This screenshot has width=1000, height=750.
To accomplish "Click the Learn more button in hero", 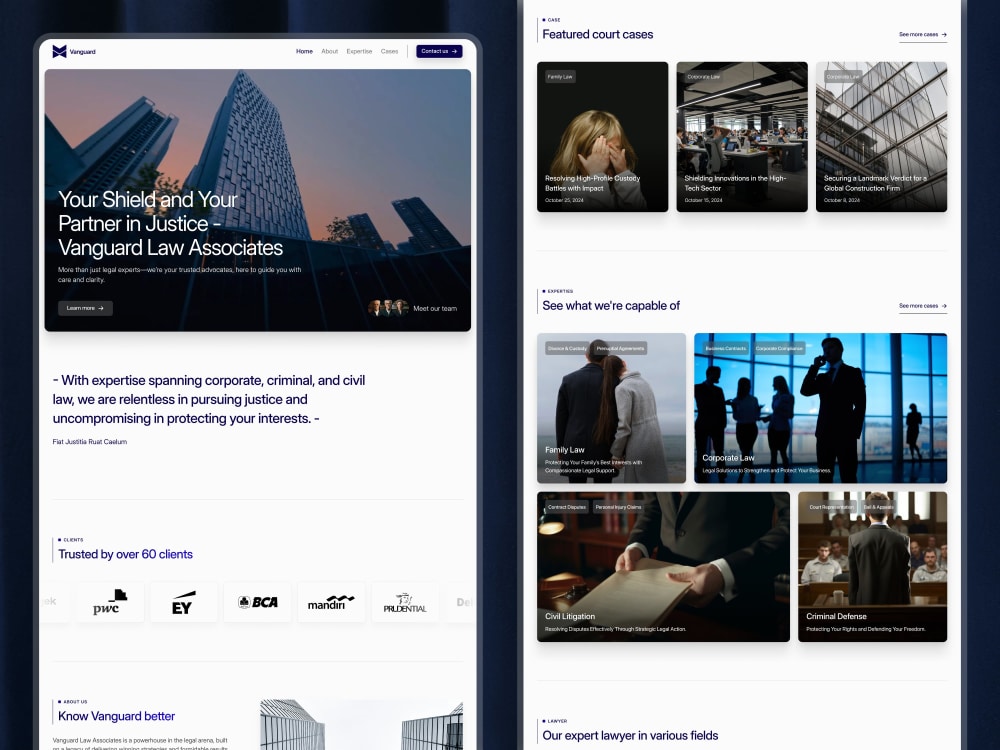I will (85, 308).
